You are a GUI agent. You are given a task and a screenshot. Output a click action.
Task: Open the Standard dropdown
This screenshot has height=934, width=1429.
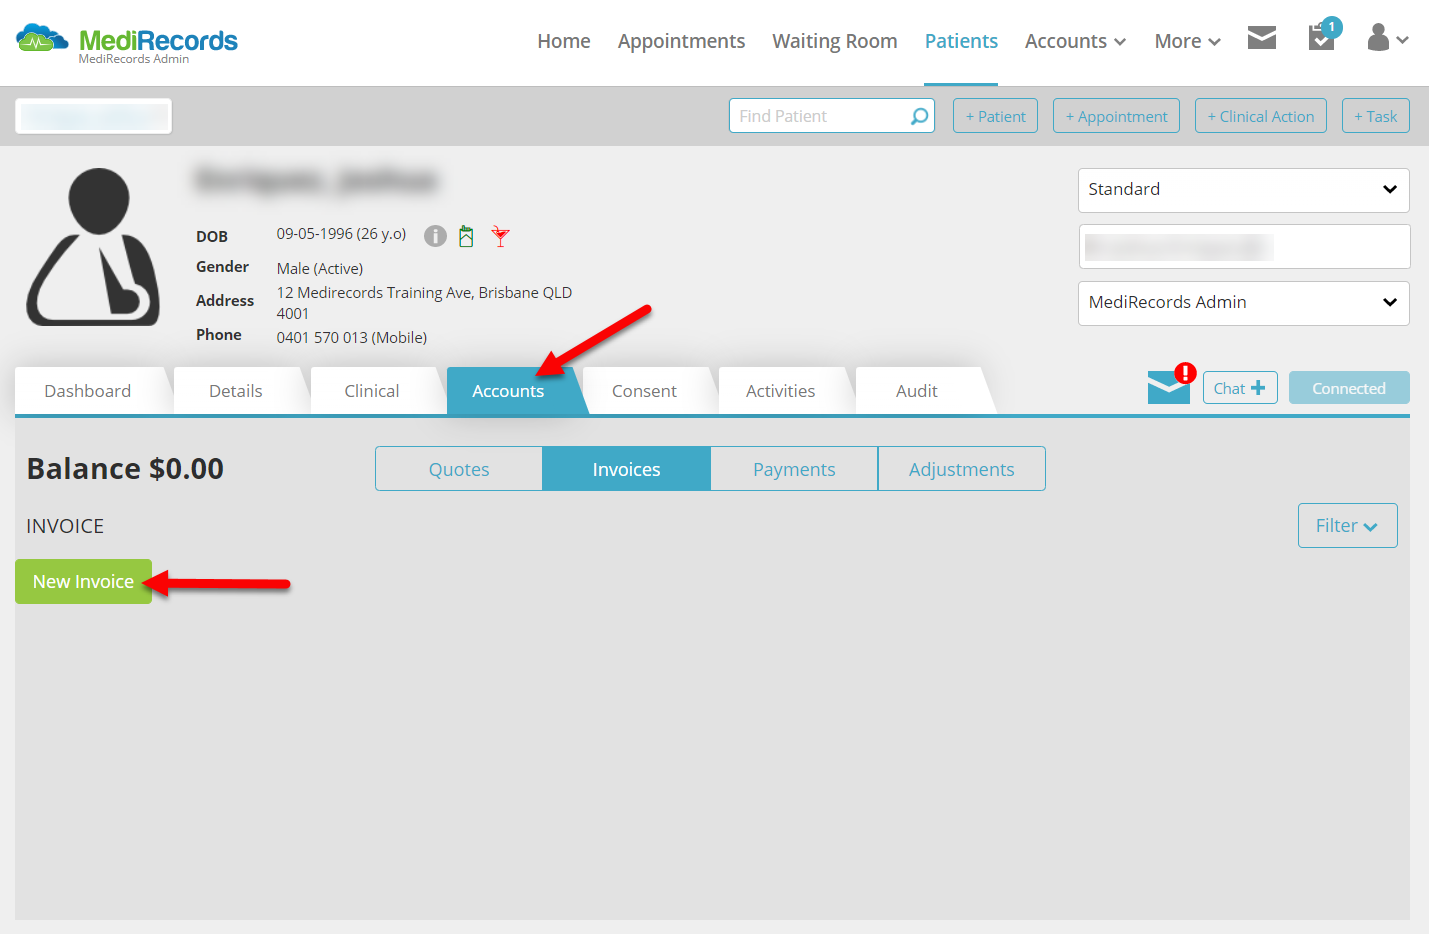(1243, 190)
